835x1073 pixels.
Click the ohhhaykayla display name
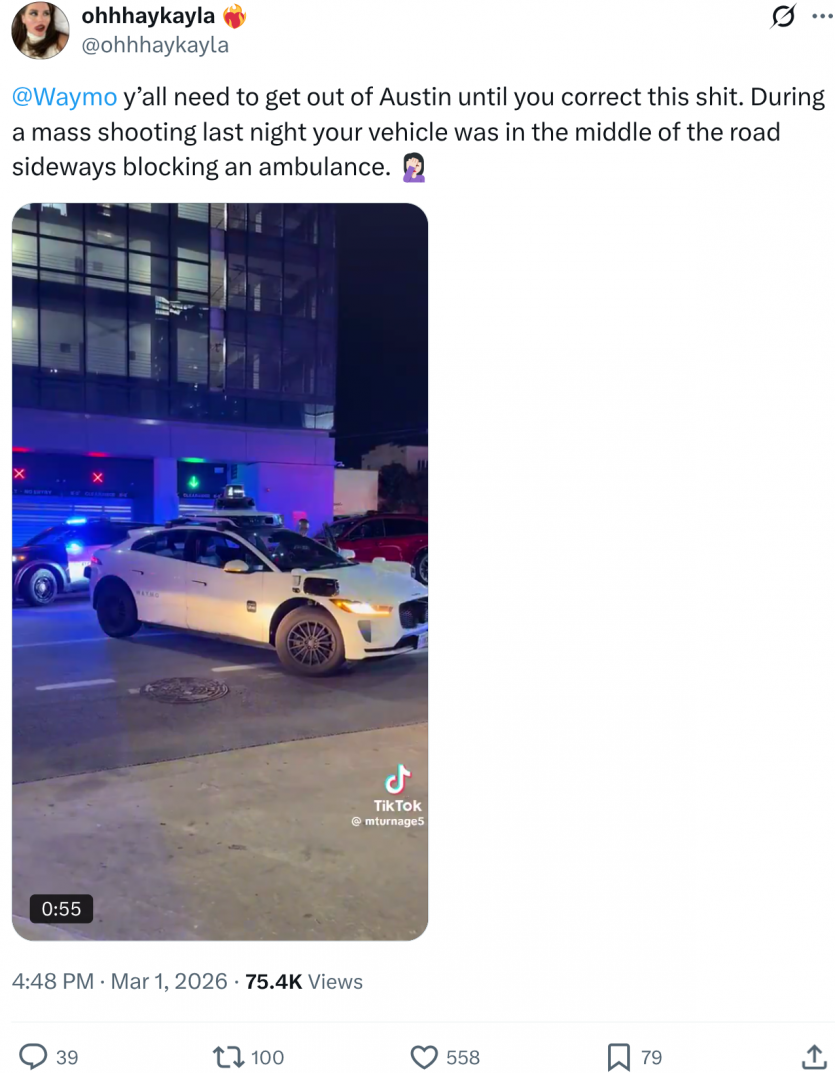coord(148,16)
